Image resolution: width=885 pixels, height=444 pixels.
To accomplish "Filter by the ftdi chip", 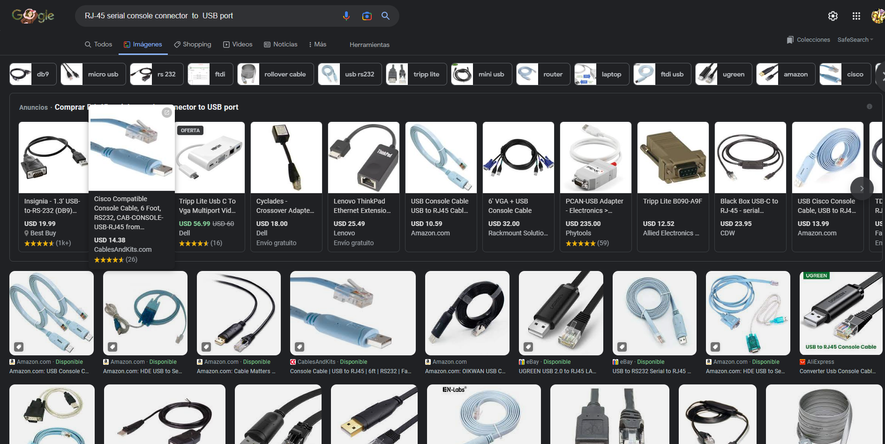I will pyautogui.click(x=210, y=74).
